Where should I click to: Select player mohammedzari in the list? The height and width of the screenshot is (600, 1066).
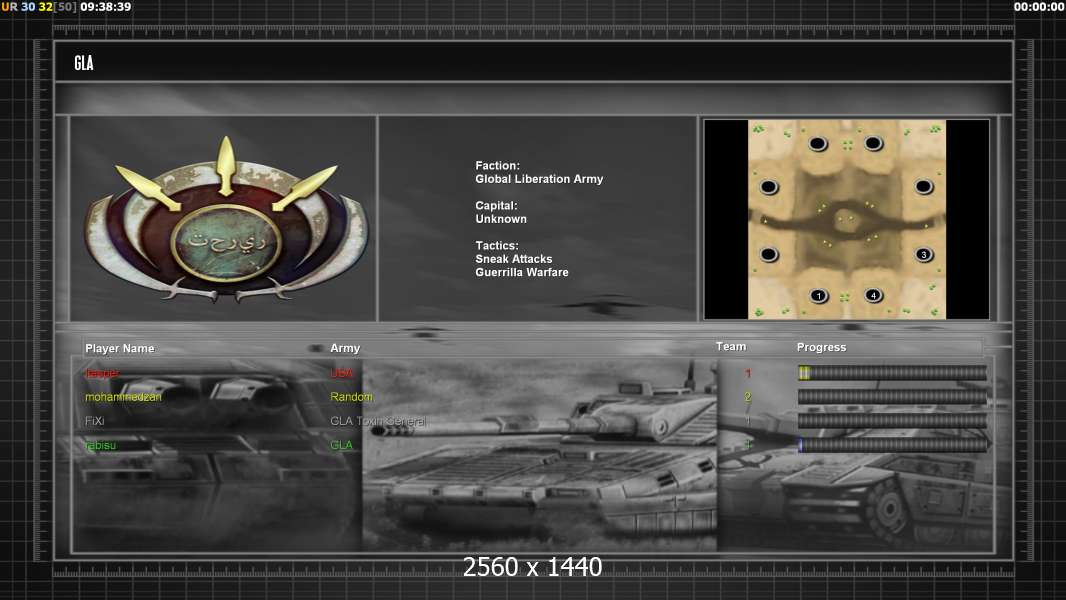click(123, 397)
